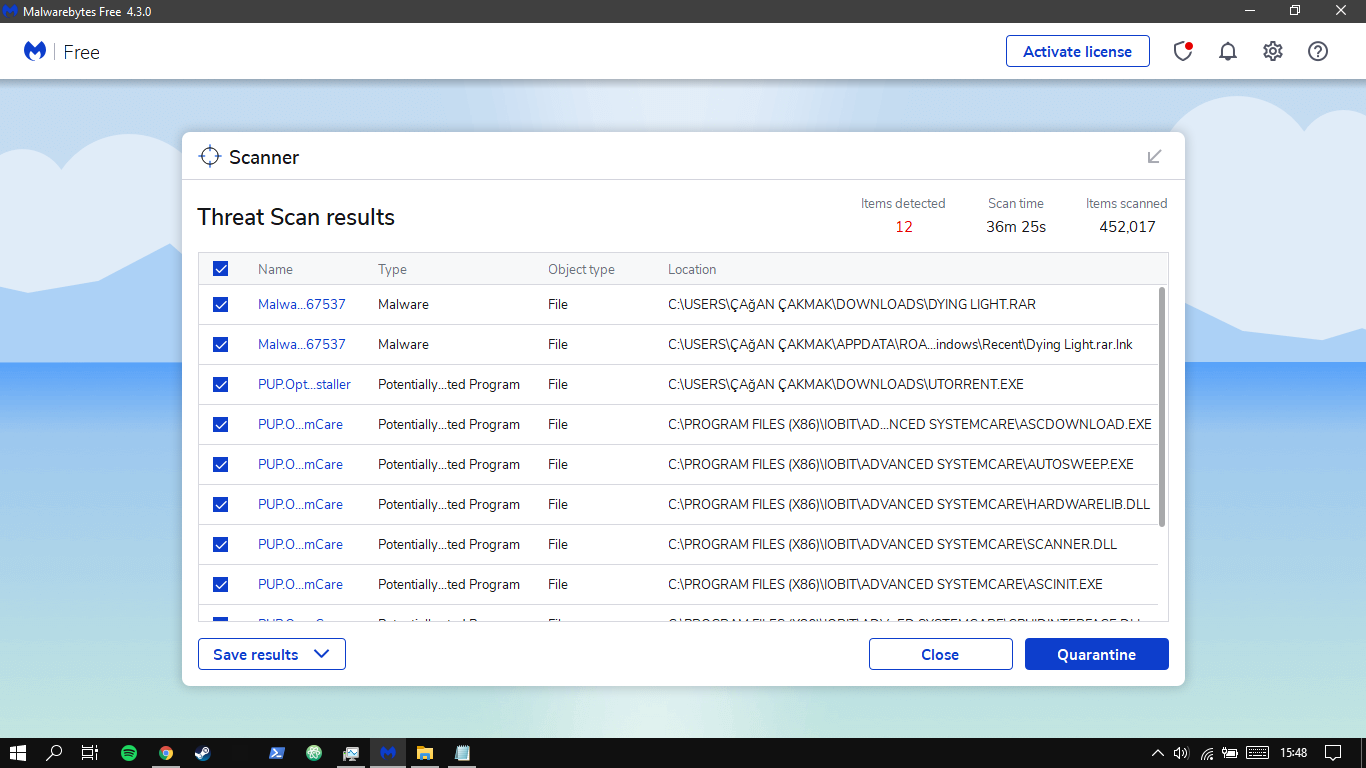Open Steam from the taskbar
Screen dimensions: 1366x768
(202, 753)
